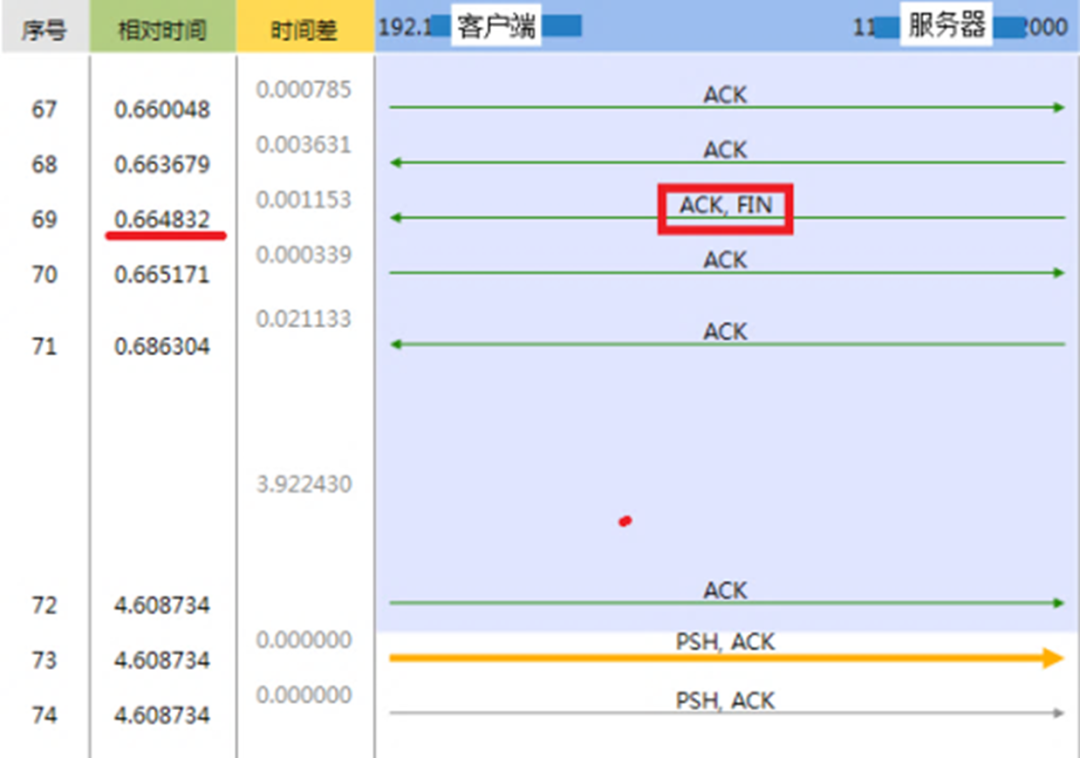1080x758 pixels.
Task: Click relative time 0.686304
Action: [x=162, y=346]
